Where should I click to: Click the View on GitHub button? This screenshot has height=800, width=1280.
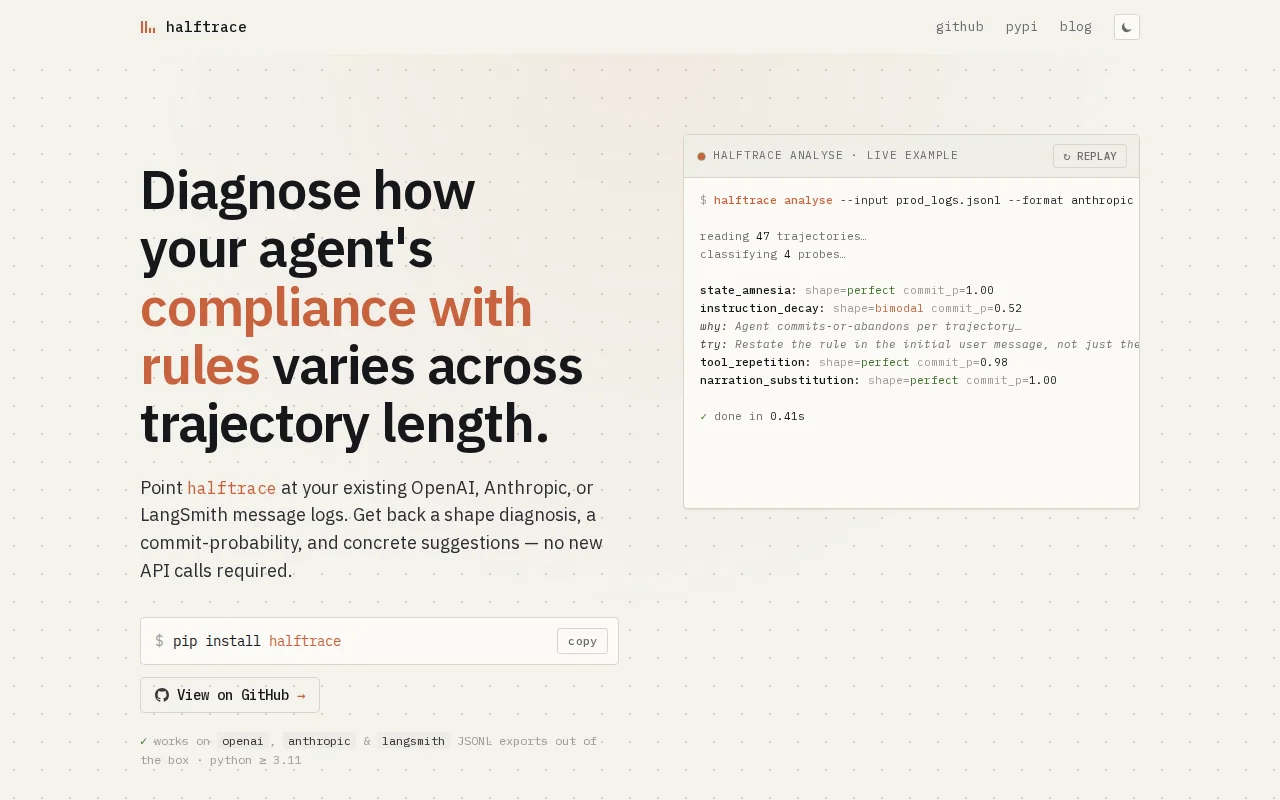point(230,695)
